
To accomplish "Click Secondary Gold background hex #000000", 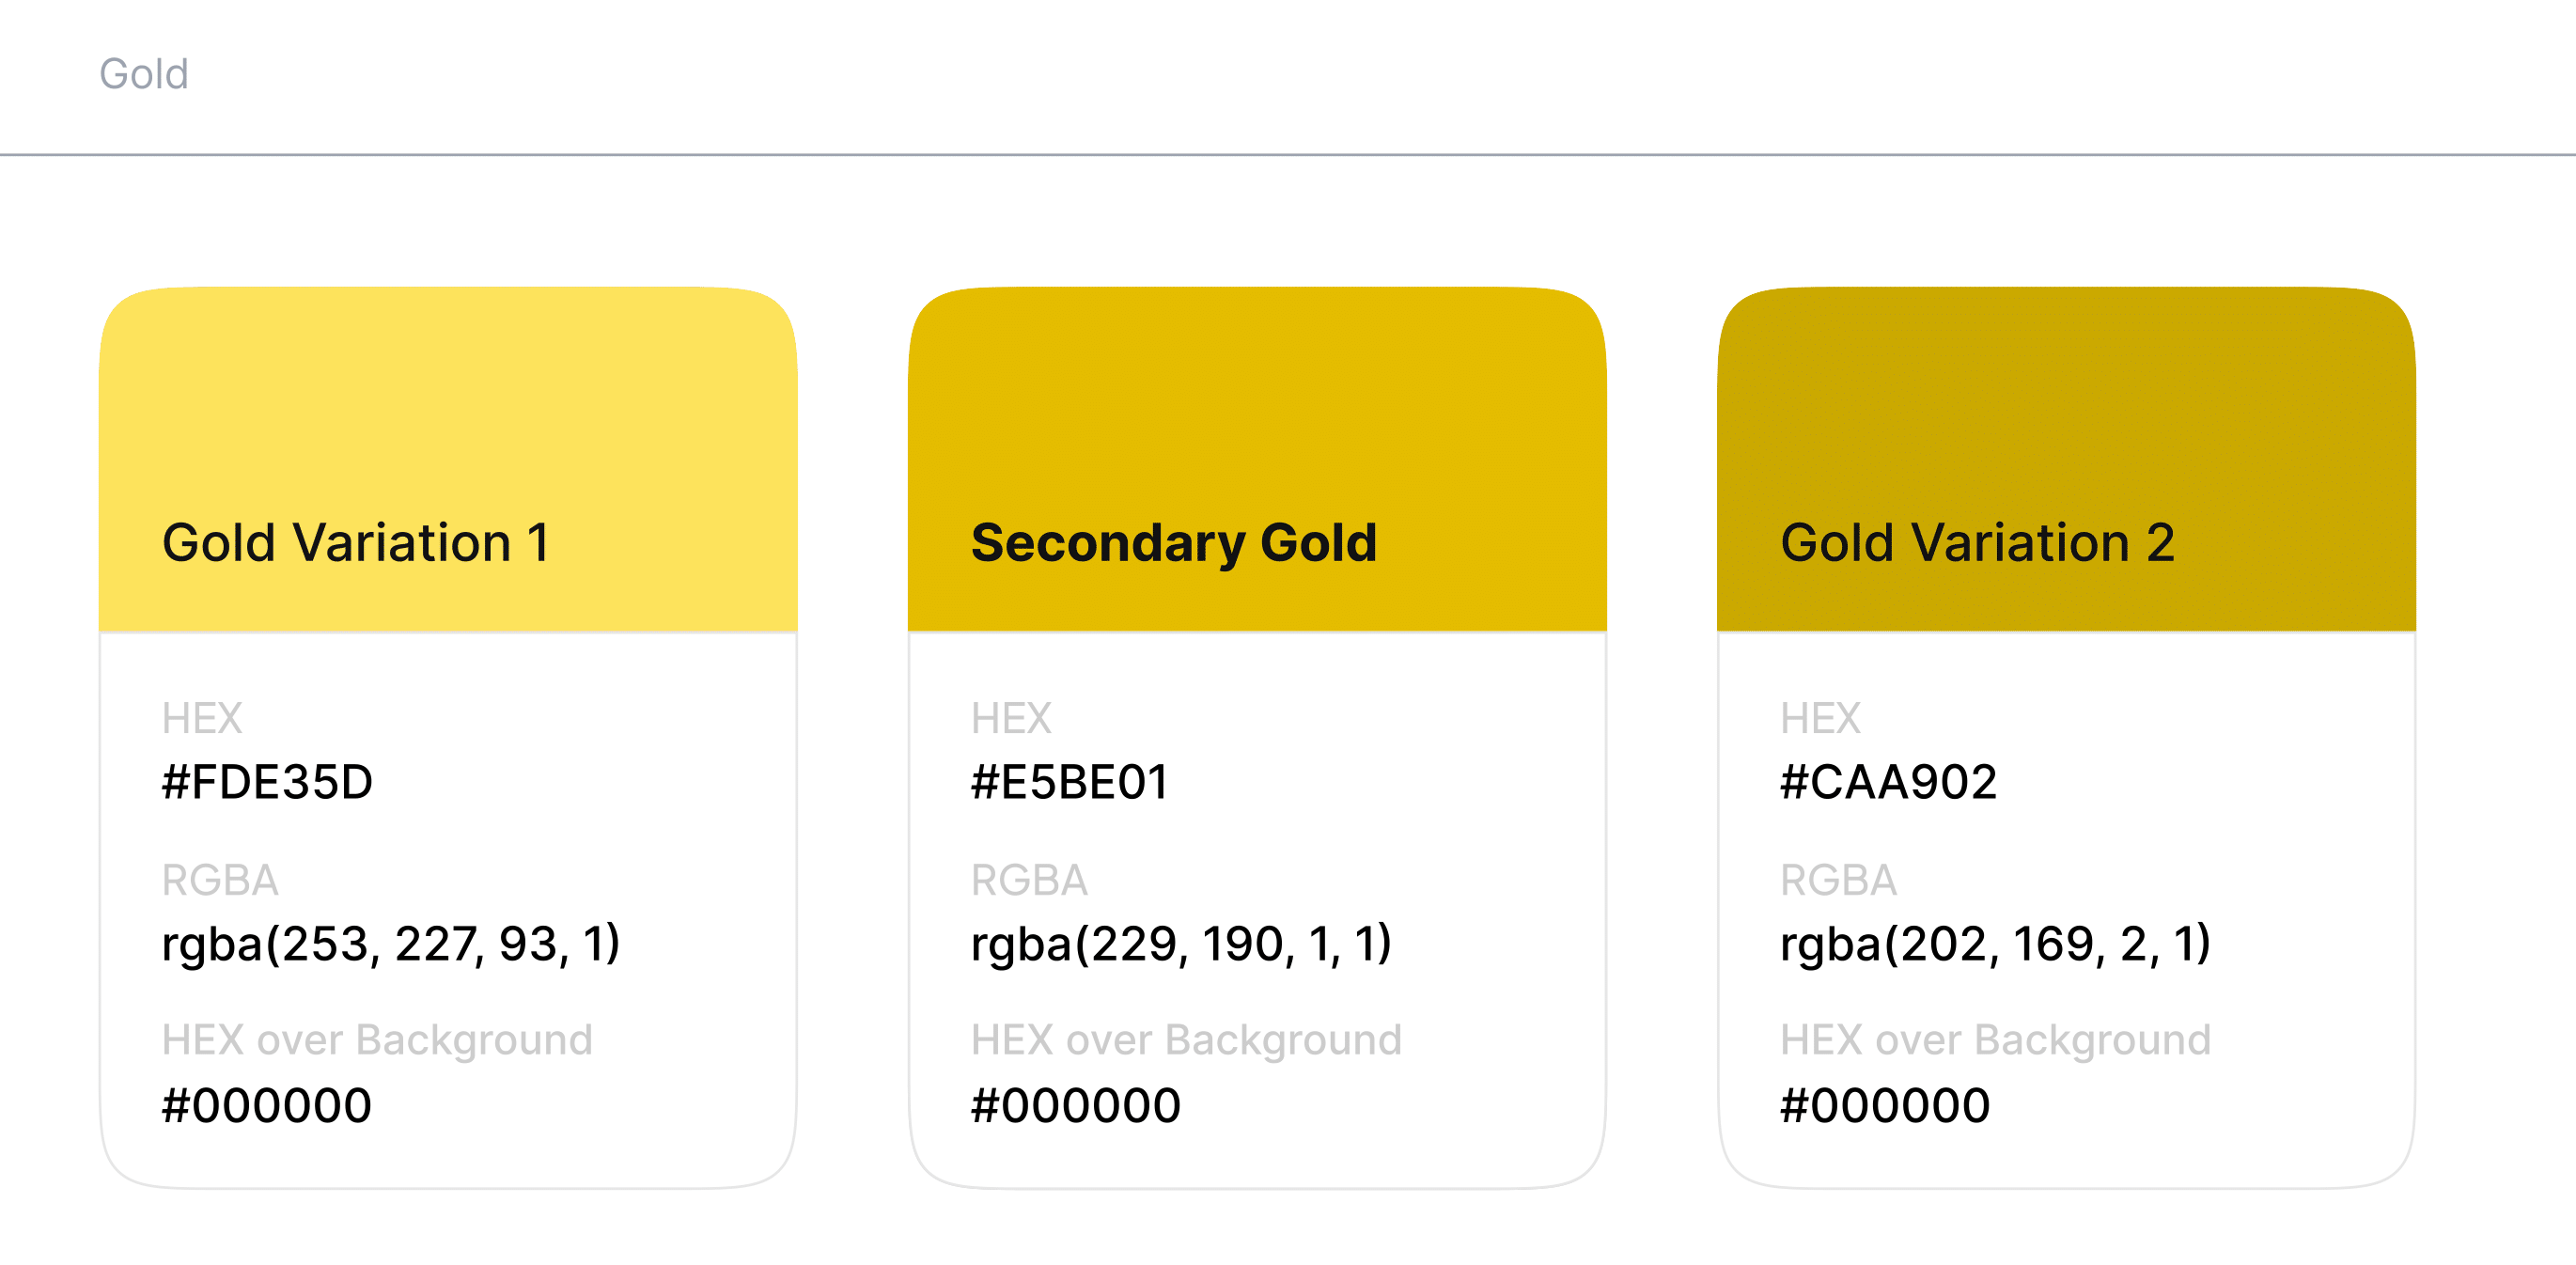I will (x=1076, y=1106).
